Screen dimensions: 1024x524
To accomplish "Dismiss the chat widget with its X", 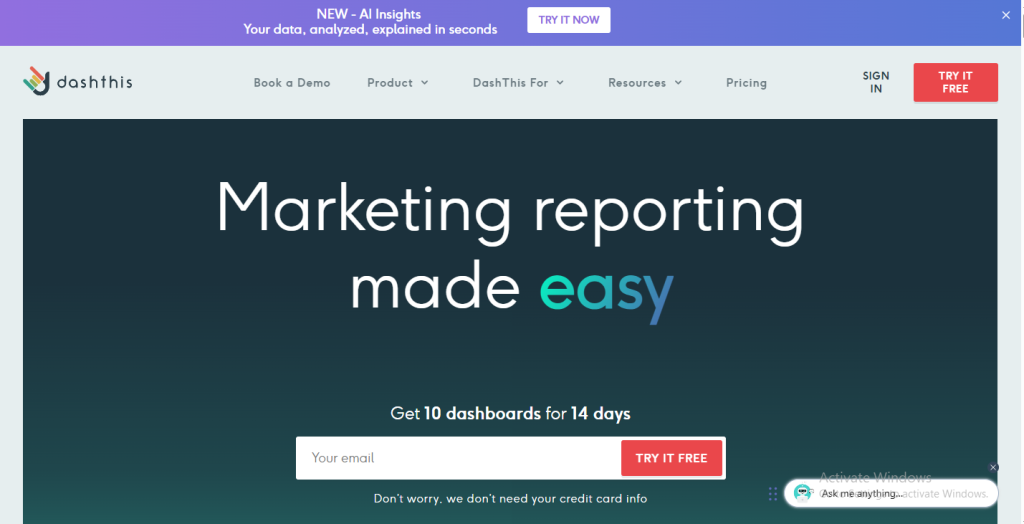I will point(993,467).
